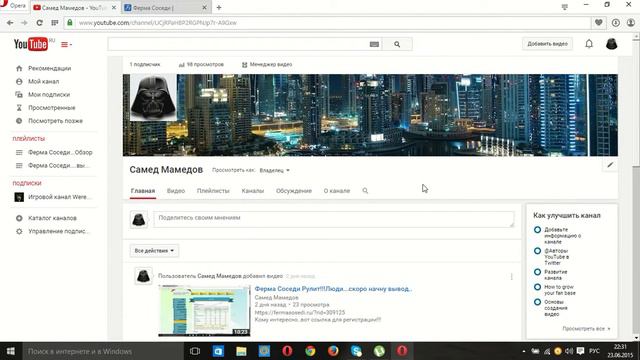The image size is (640, 360).
Task: Open File Explorer from the taskbar
Action: coord(241,351)
